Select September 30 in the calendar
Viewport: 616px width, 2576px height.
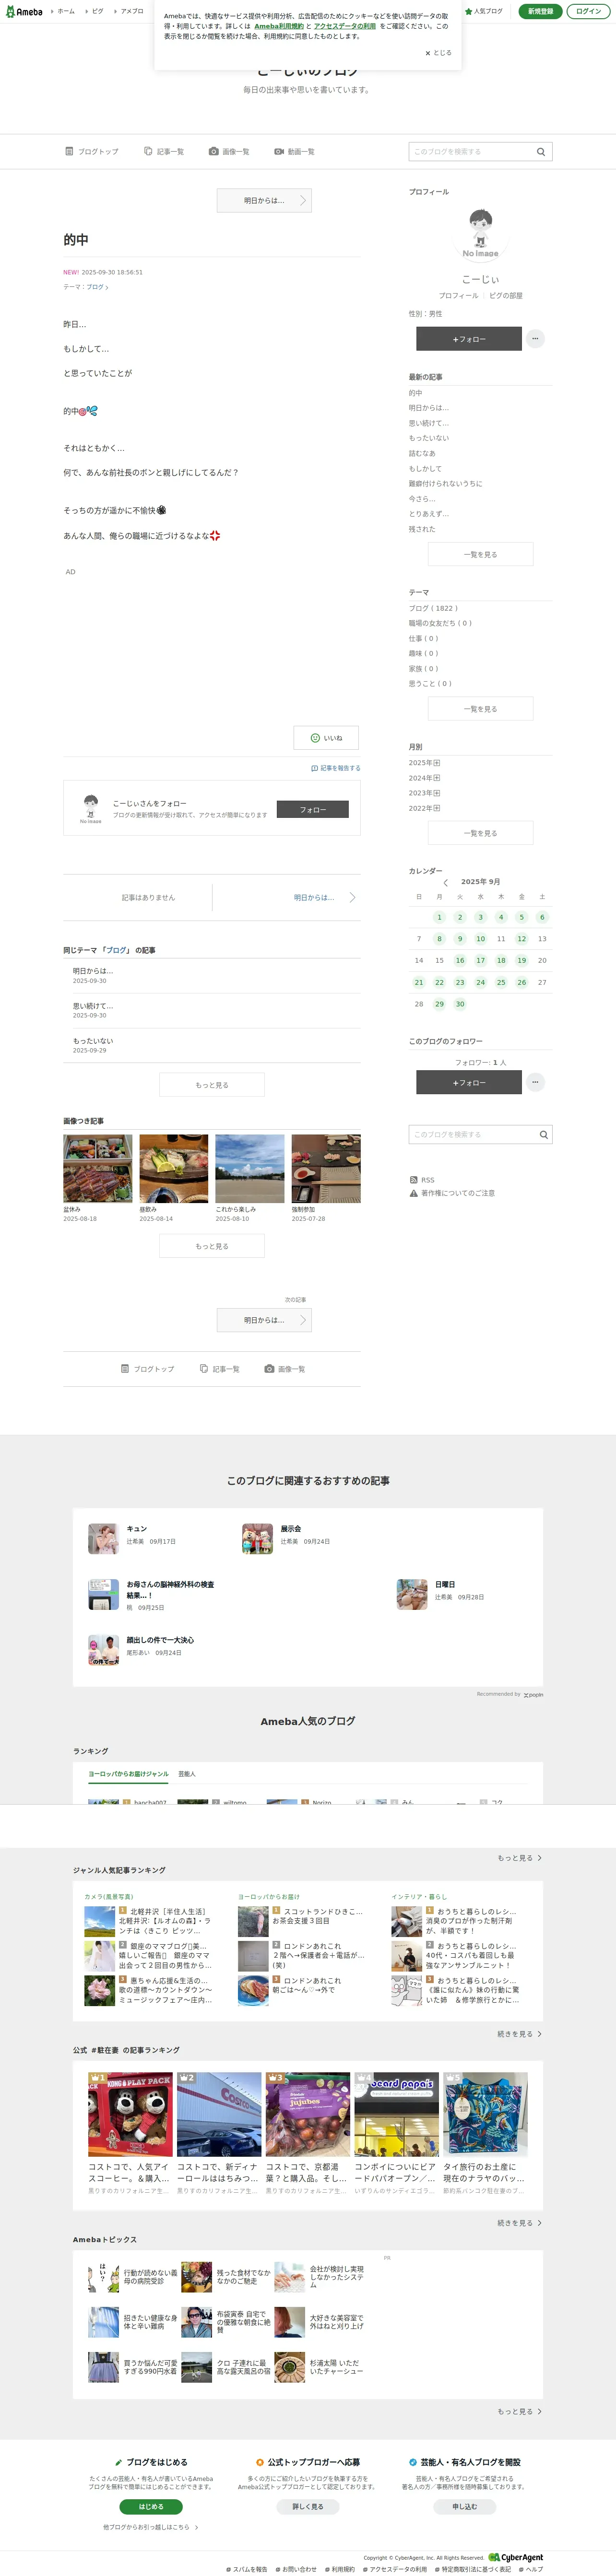[x=460, y=1004]
